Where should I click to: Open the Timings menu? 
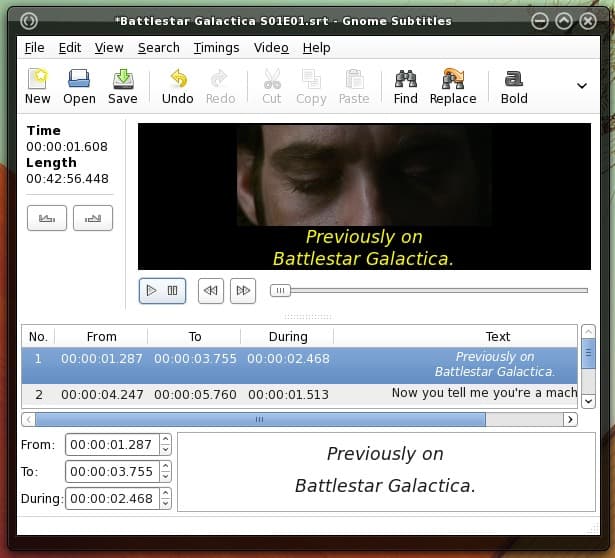point(216,48)
